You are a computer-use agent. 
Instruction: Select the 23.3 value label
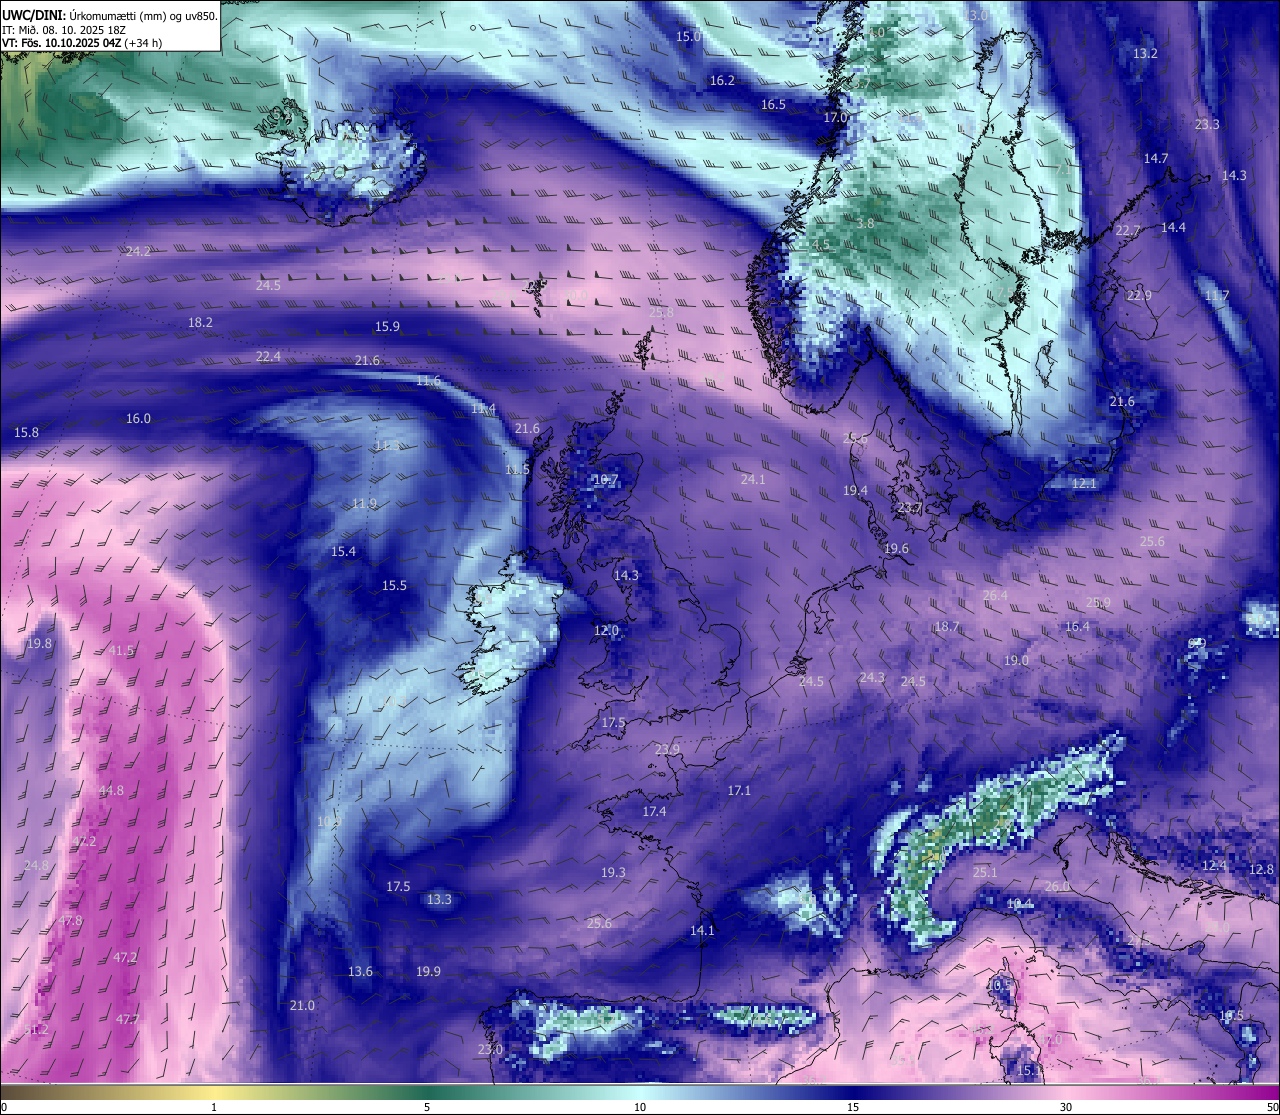tap(1207, 124)
